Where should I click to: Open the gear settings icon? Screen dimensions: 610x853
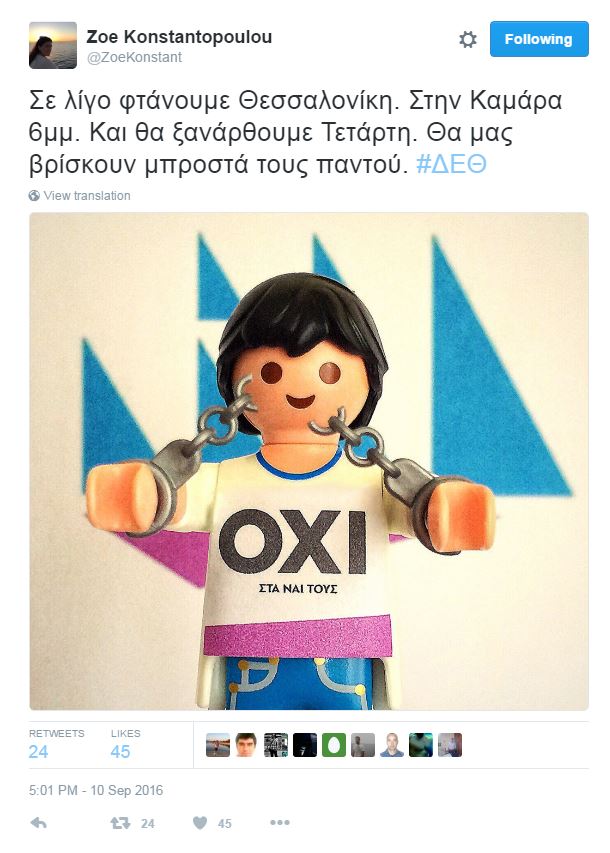click(x=467, y=39)
